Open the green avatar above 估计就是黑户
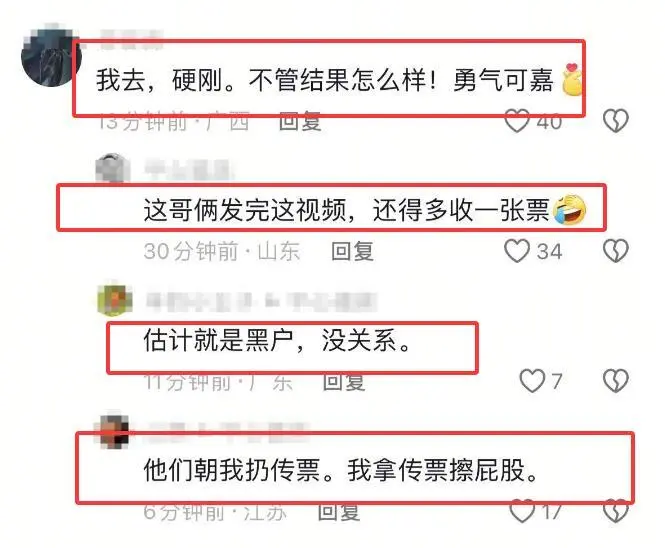 113,299
